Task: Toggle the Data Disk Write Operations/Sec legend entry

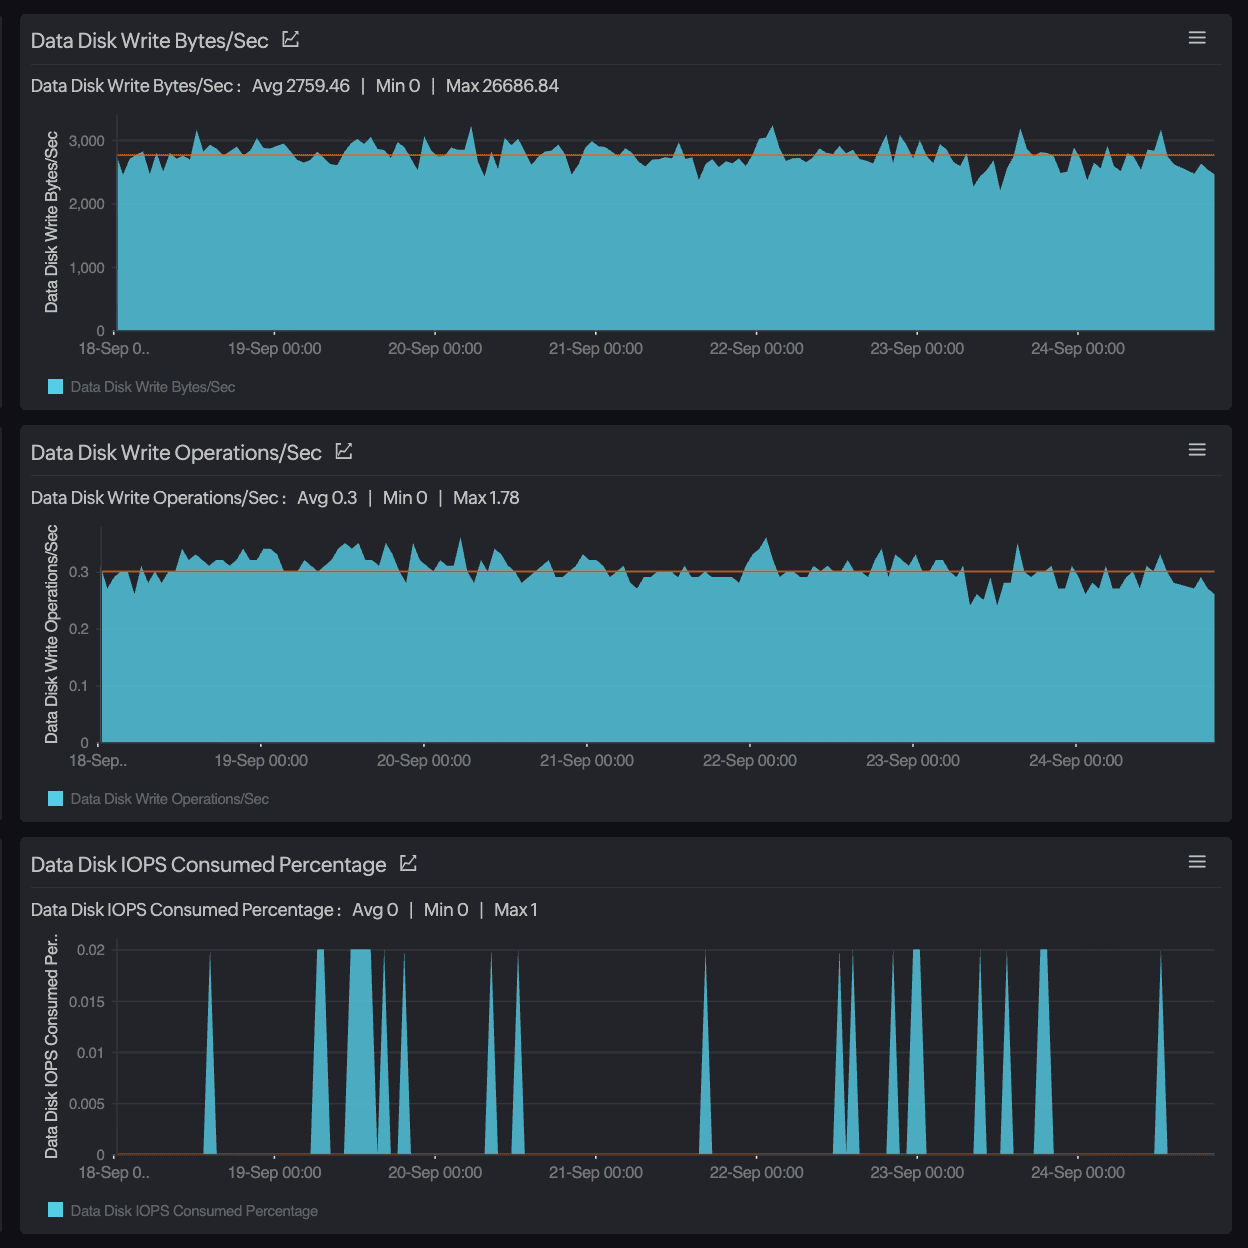Action: (x=168, y=798)
